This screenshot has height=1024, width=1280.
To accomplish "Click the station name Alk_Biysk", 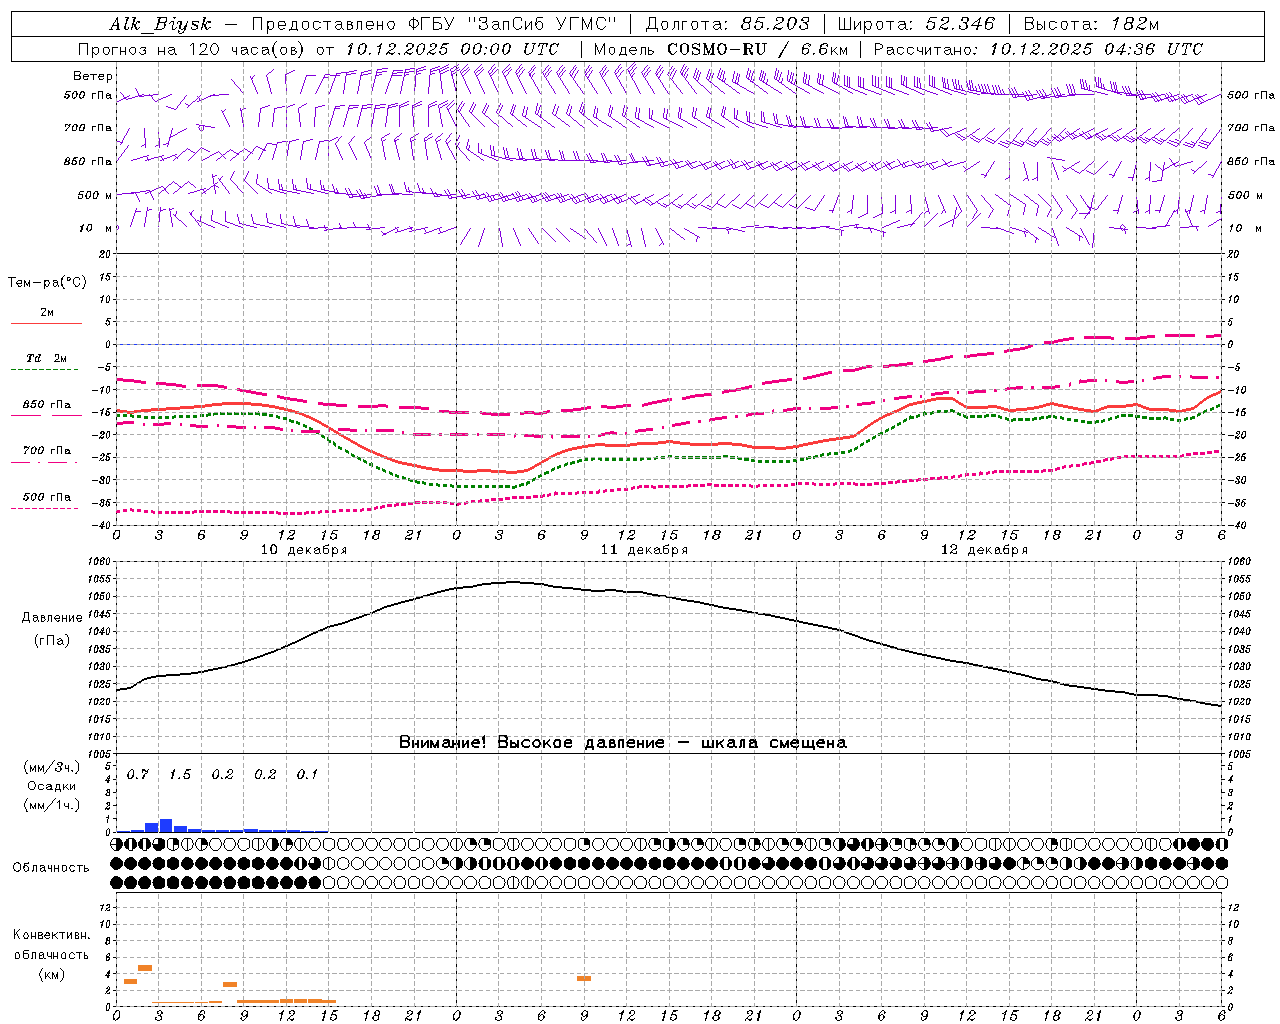I will [159, 24].
